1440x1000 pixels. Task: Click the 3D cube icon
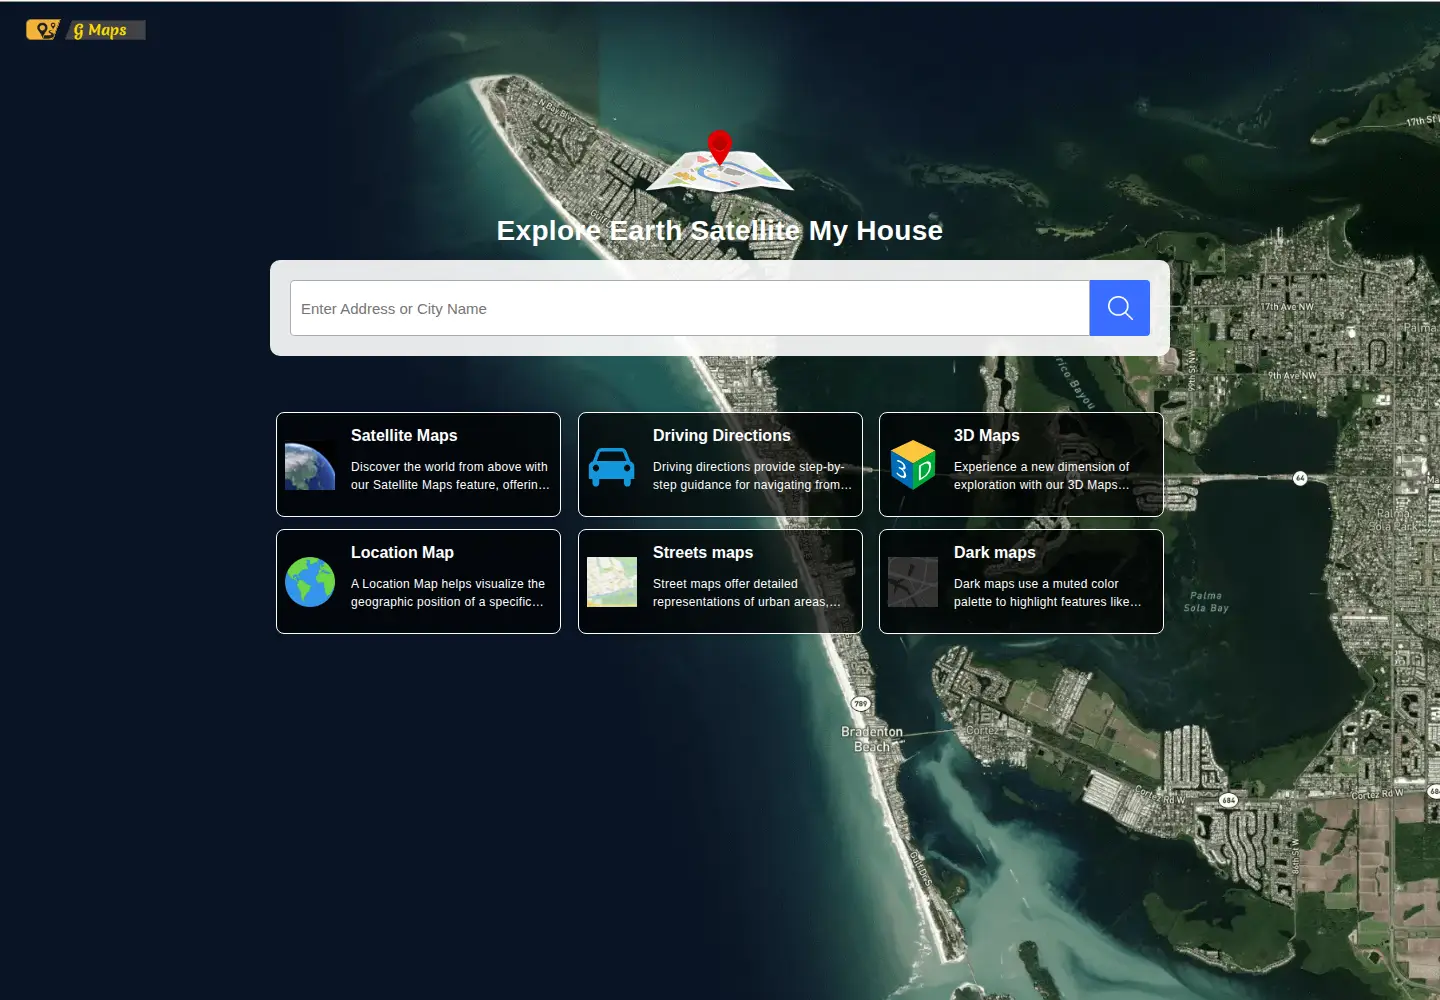click(x=913, y=465)
